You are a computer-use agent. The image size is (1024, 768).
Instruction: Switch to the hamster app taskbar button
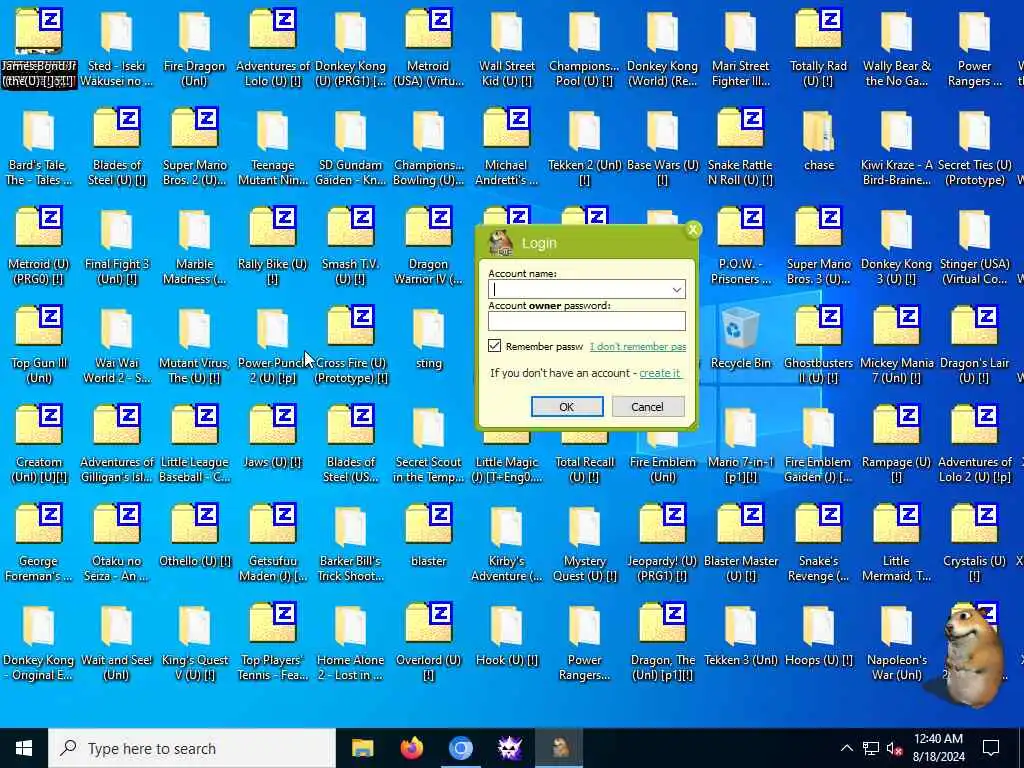tap(560, 748)
